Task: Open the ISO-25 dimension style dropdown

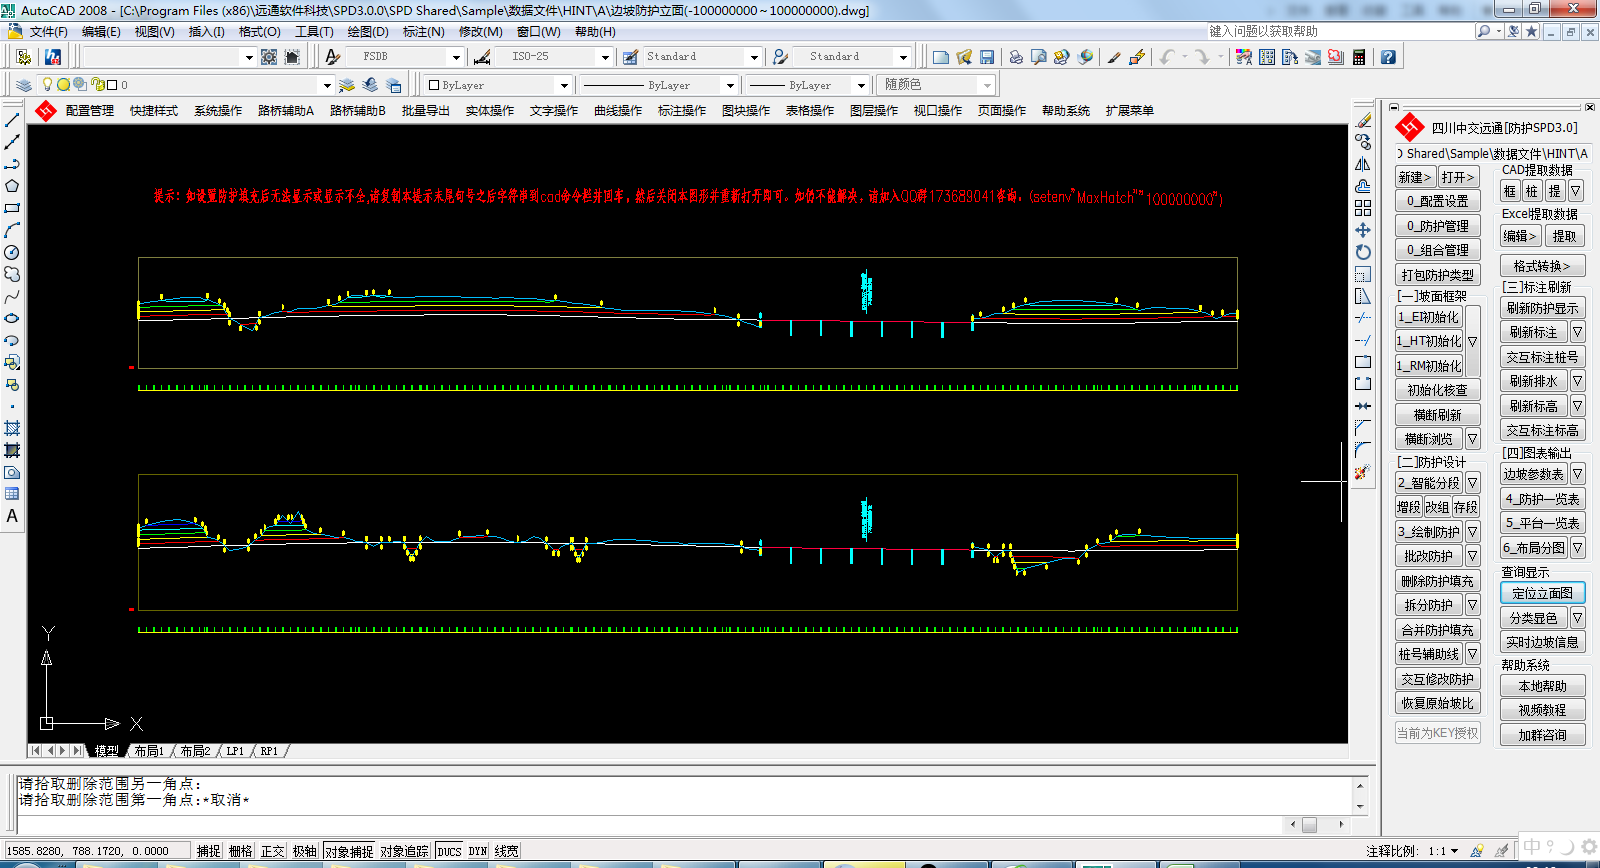Action: (604, 57)
